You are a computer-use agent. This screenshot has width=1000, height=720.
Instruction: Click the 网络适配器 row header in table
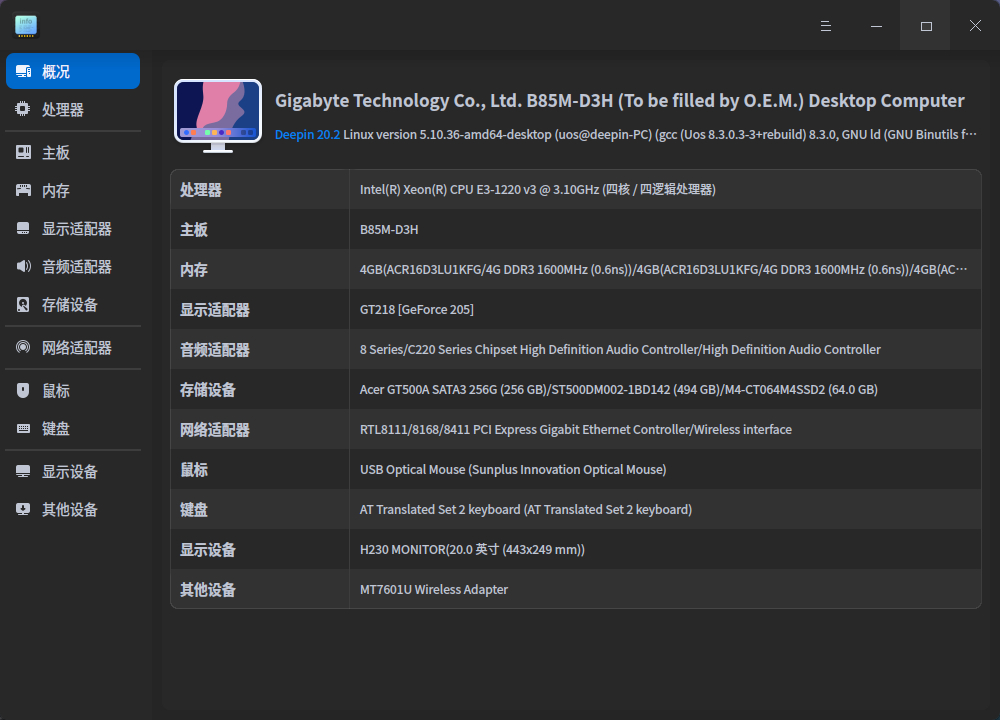click(215, 430)
